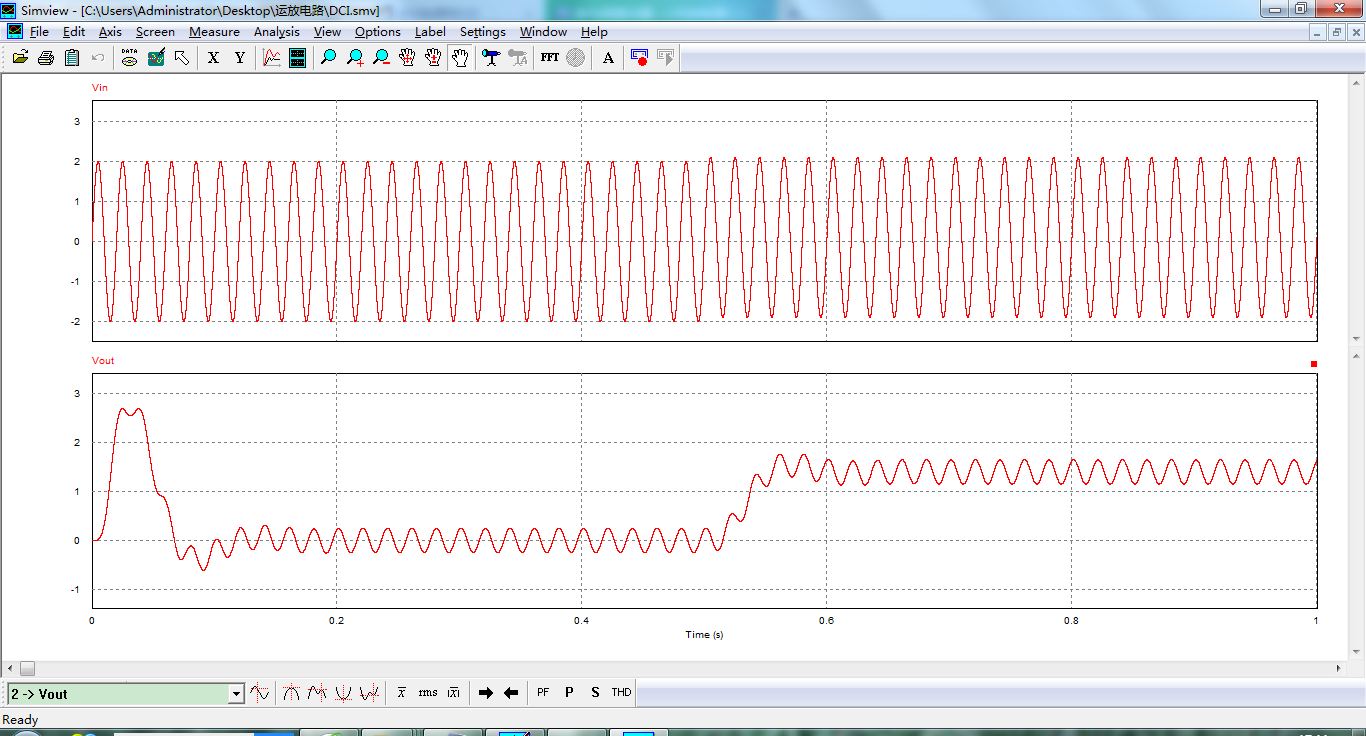Click the undo arrow icon

(x=98, y=58)
